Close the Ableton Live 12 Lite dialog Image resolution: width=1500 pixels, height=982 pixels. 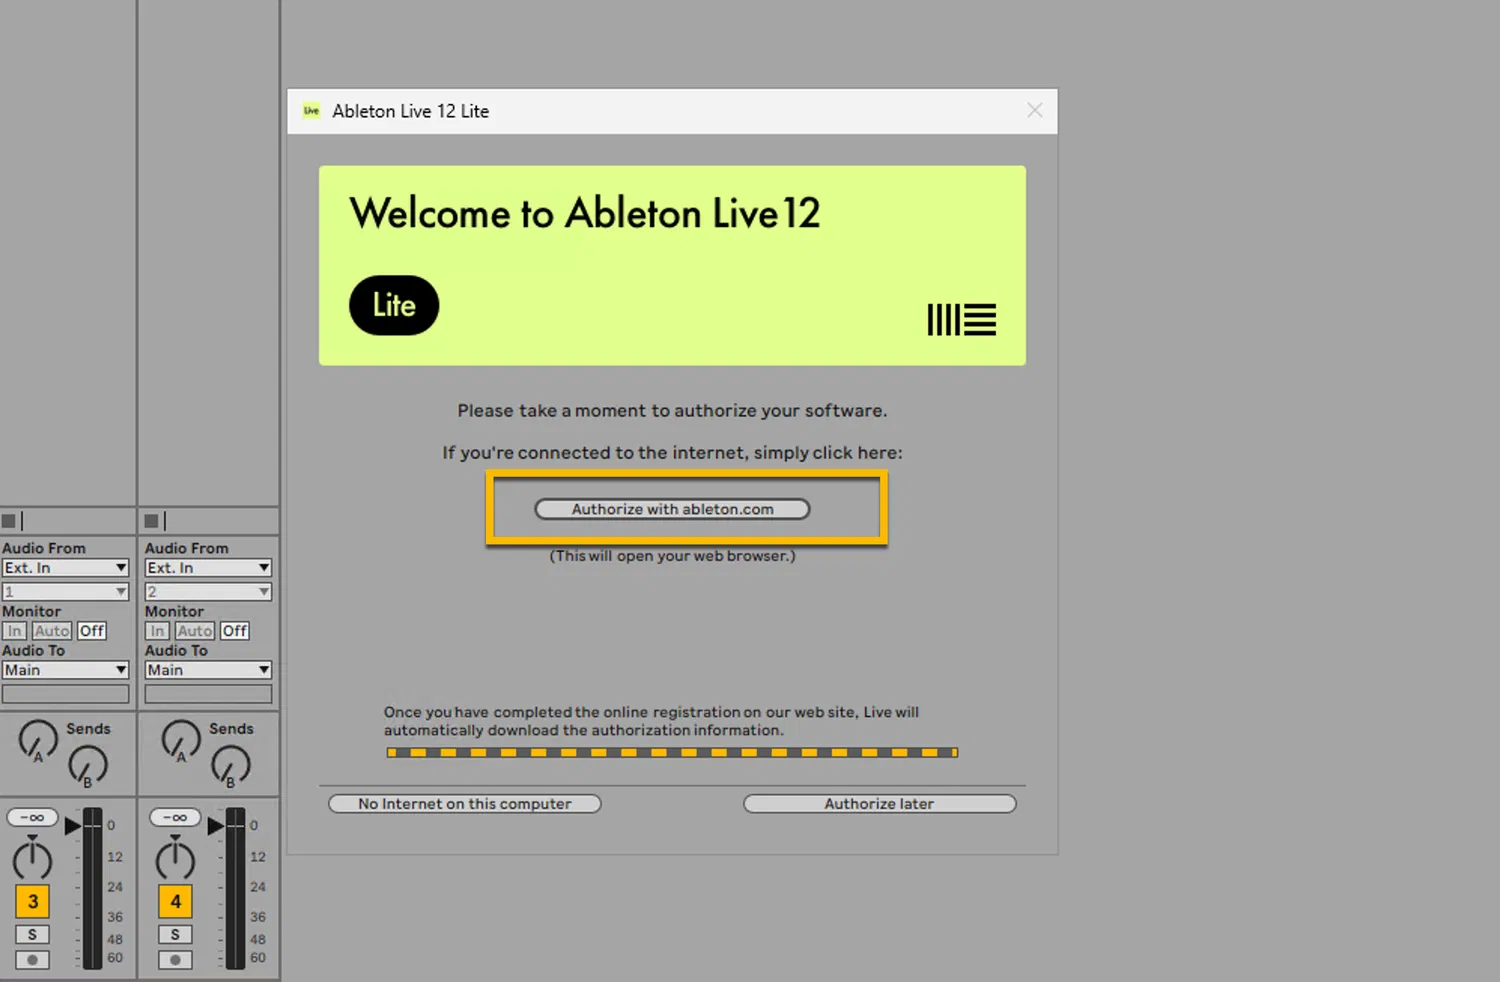click(x=1035, y=110)
